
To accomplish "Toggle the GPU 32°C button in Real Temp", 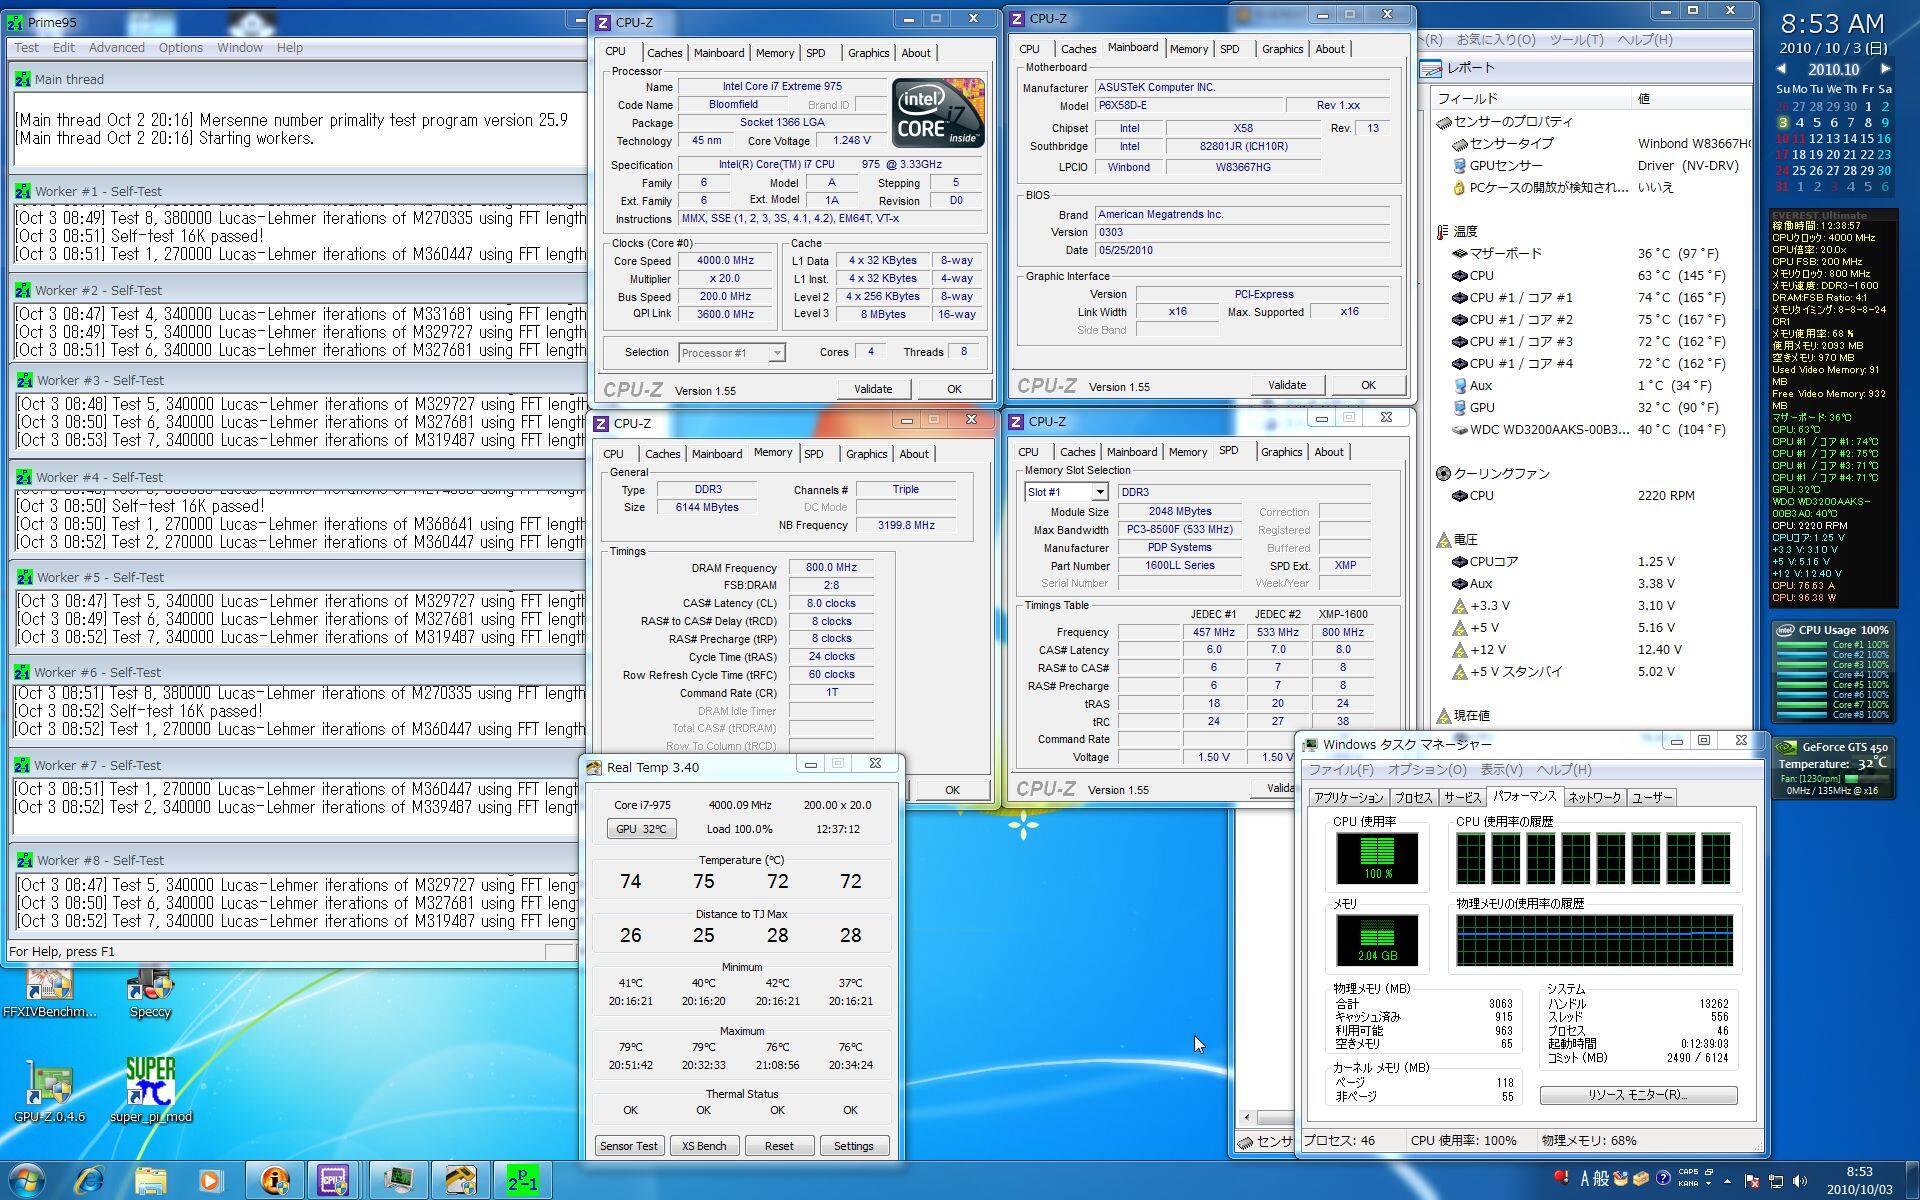I will coord(641,829).
